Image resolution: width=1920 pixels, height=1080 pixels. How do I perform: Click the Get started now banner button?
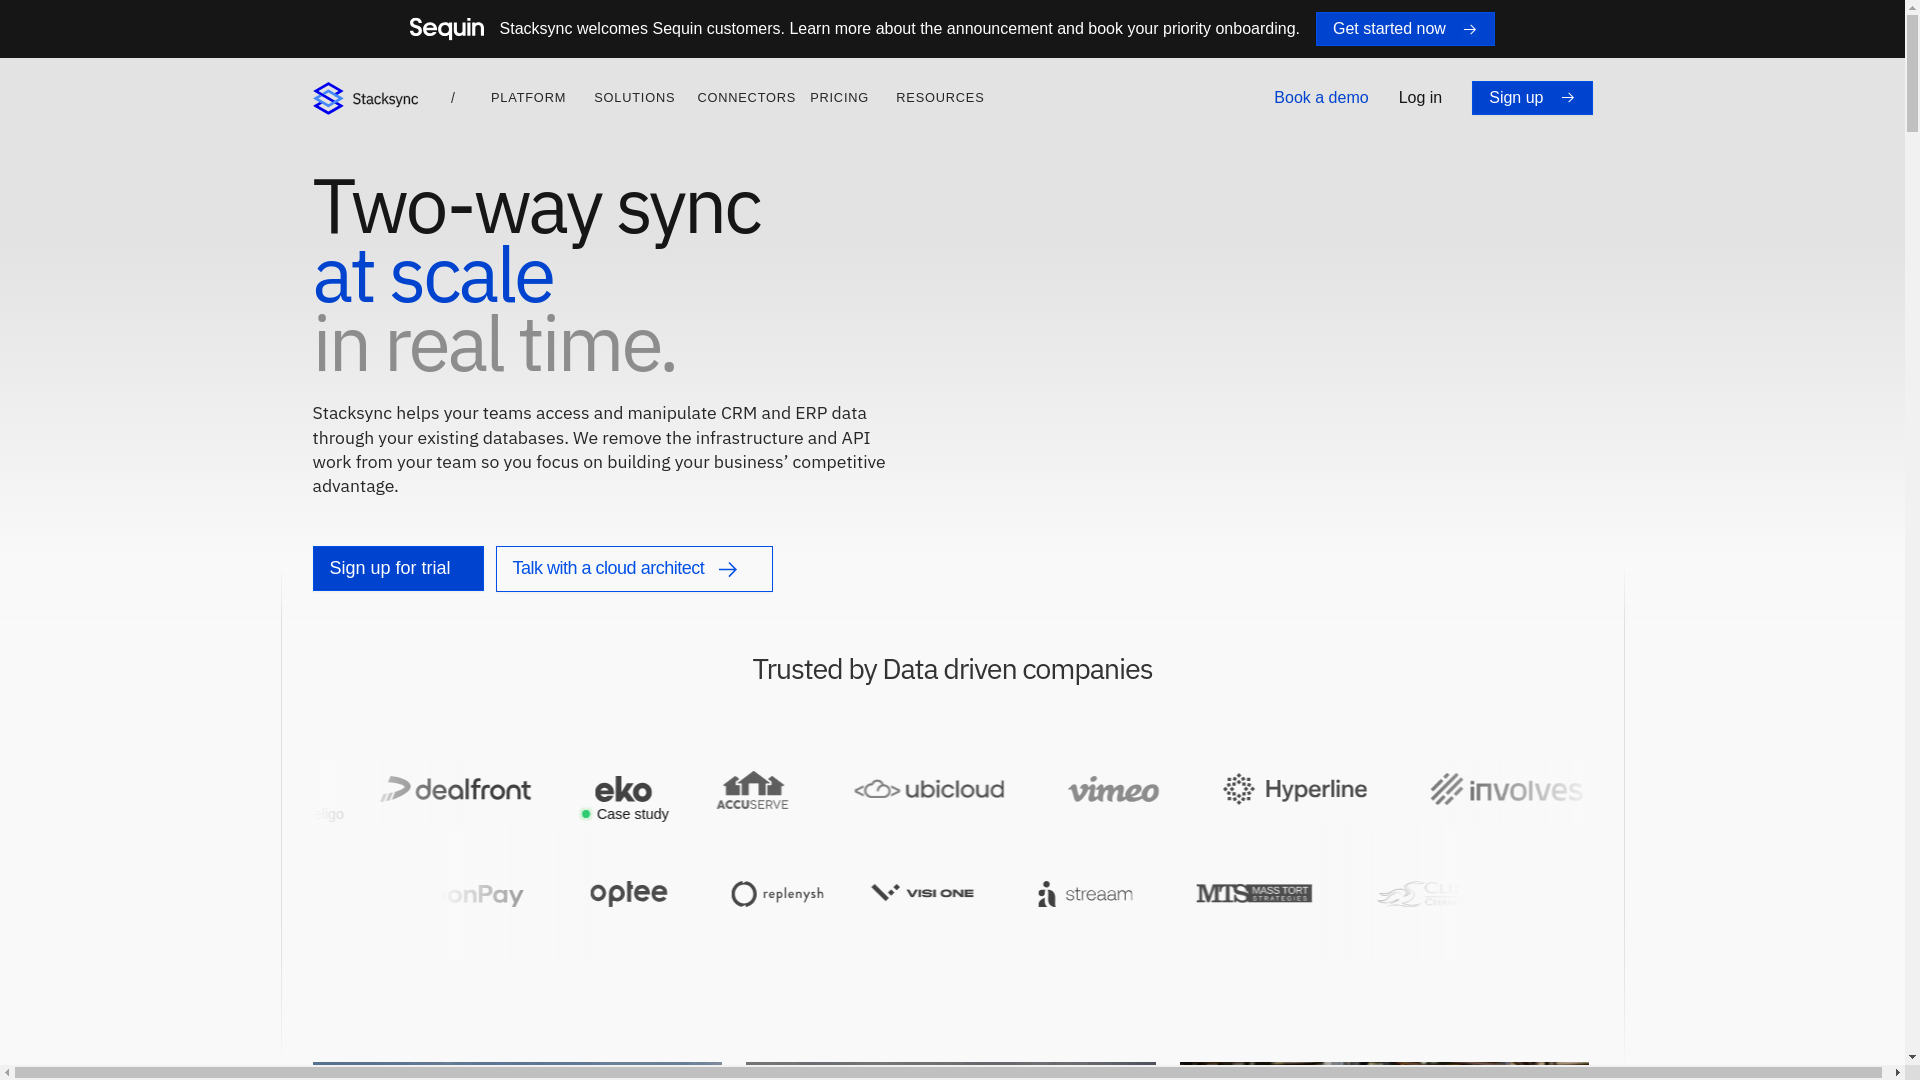click(x=1405, y=29)
